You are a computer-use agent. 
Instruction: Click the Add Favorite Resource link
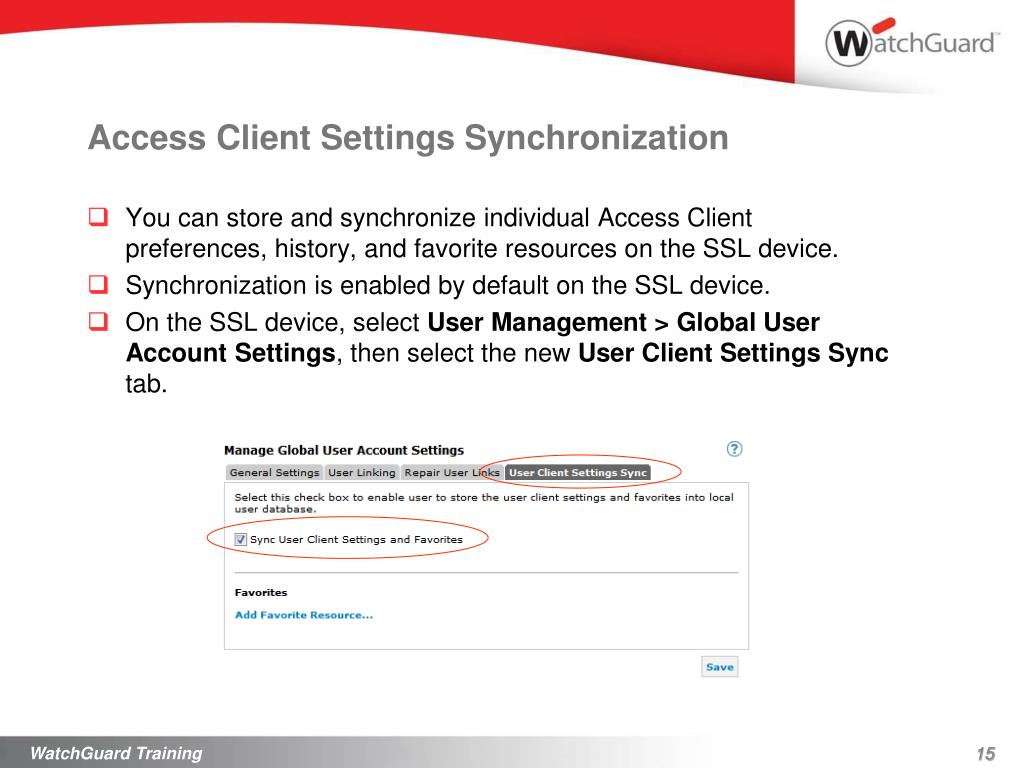304,615
